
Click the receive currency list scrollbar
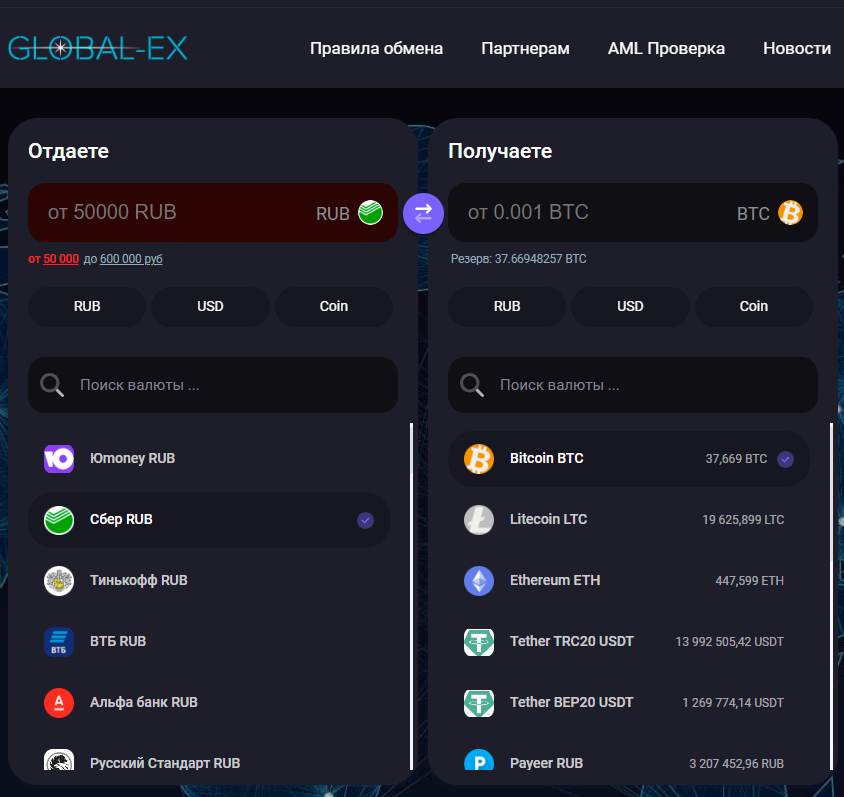831,596
